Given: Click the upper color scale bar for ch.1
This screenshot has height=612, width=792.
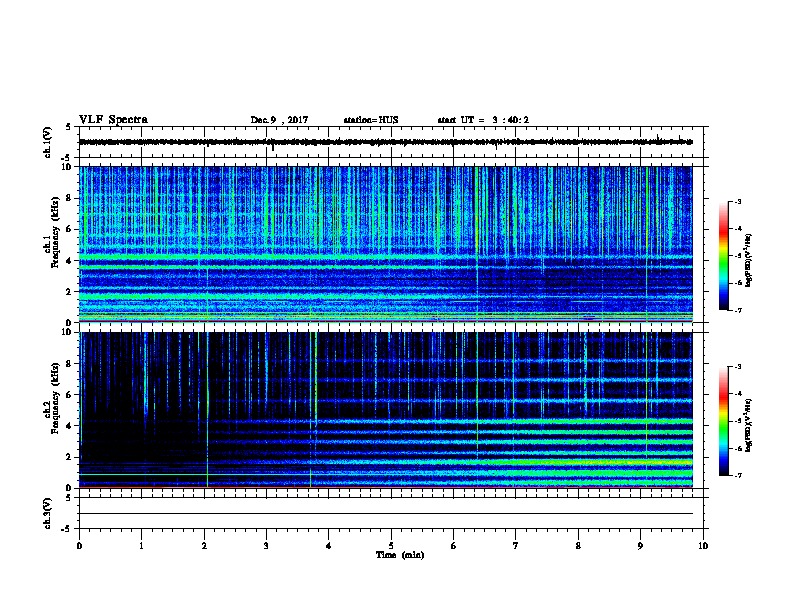Looking at the screenshot, I should [723, 256].
